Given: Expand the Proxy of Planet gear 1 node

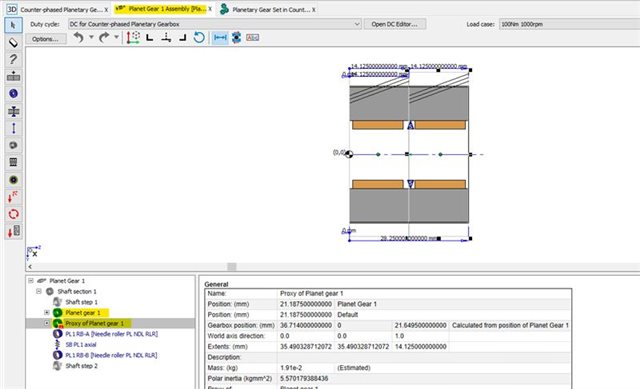Looking at the screenshot, I should click(47, 323).
